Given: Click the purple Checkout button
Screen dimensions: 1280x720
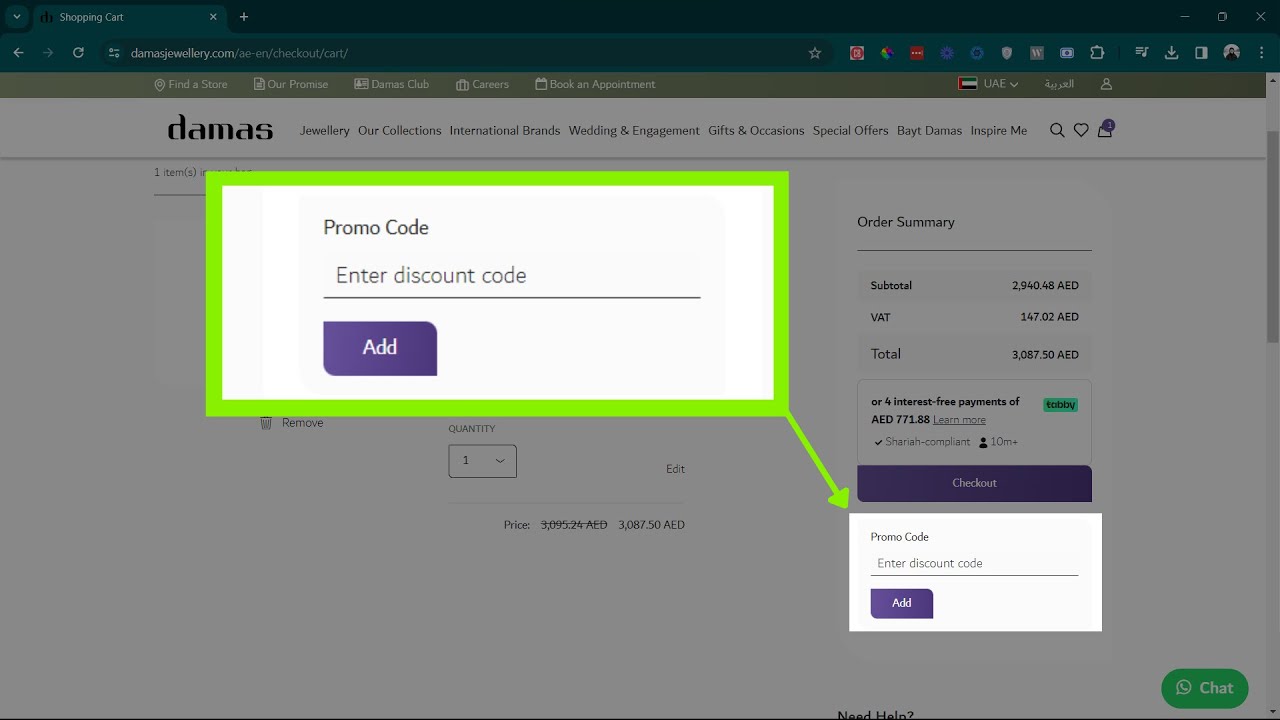Looking at the screenshot, I should click(974, 483).
